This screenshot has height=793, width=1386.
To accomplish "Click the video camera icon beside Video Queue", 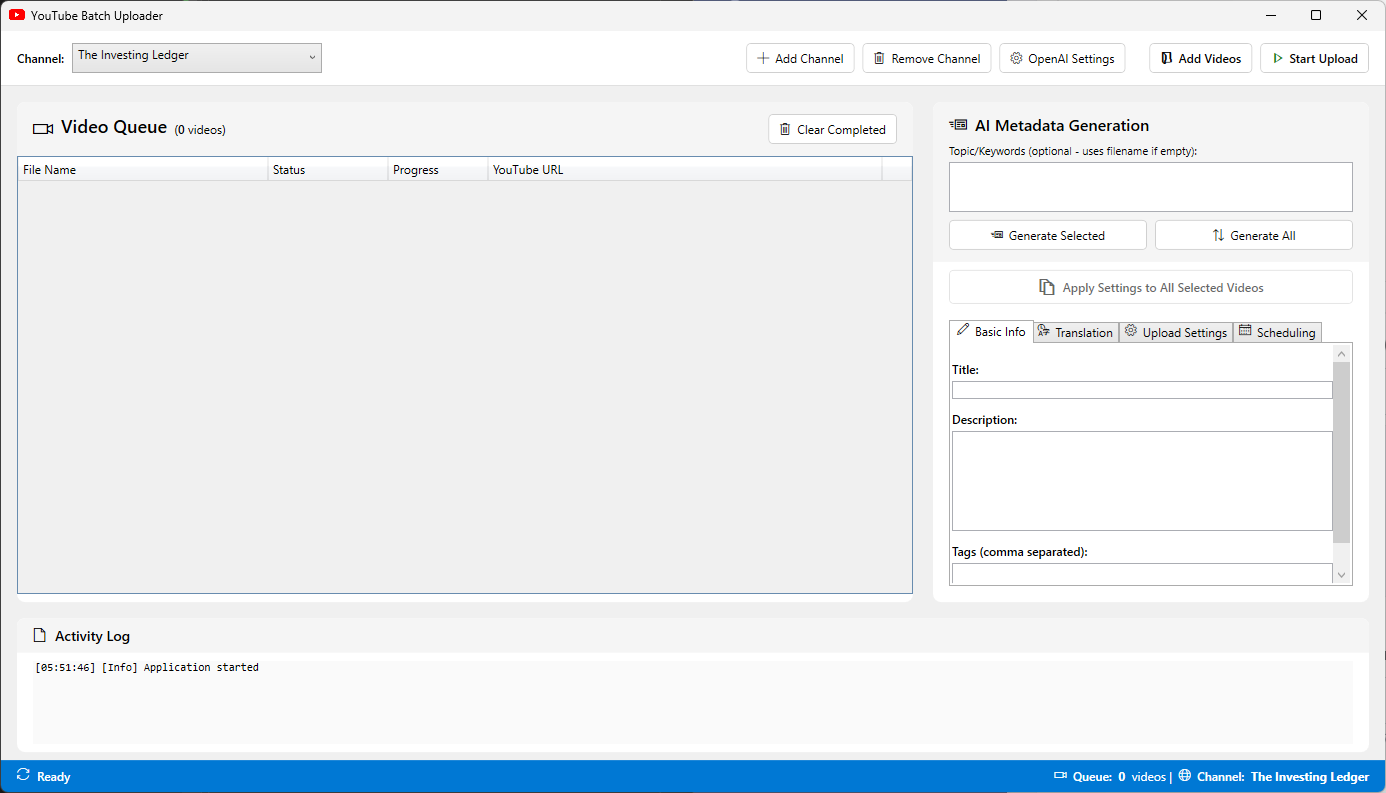I will (x=43, y=129).
